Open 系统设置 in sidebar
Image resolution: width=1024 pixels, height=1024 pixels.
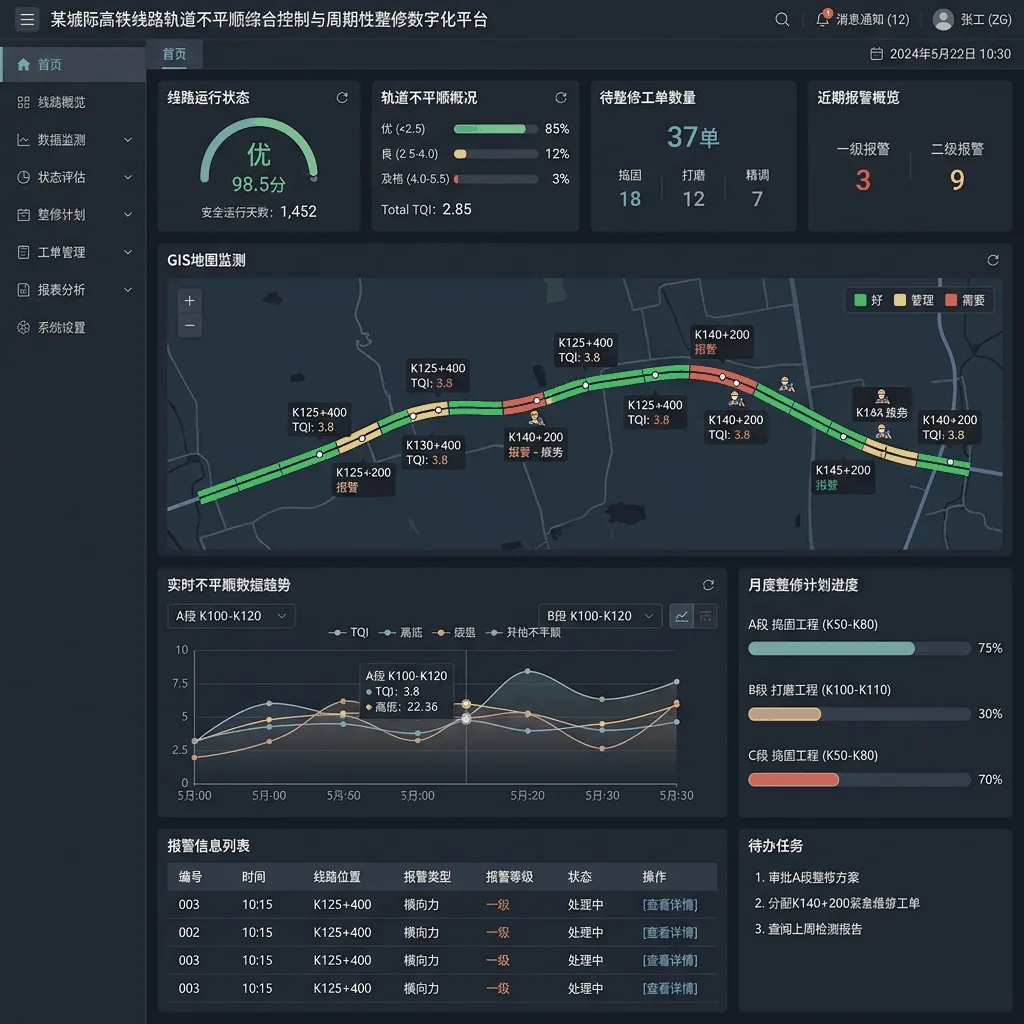click(72, 327)
